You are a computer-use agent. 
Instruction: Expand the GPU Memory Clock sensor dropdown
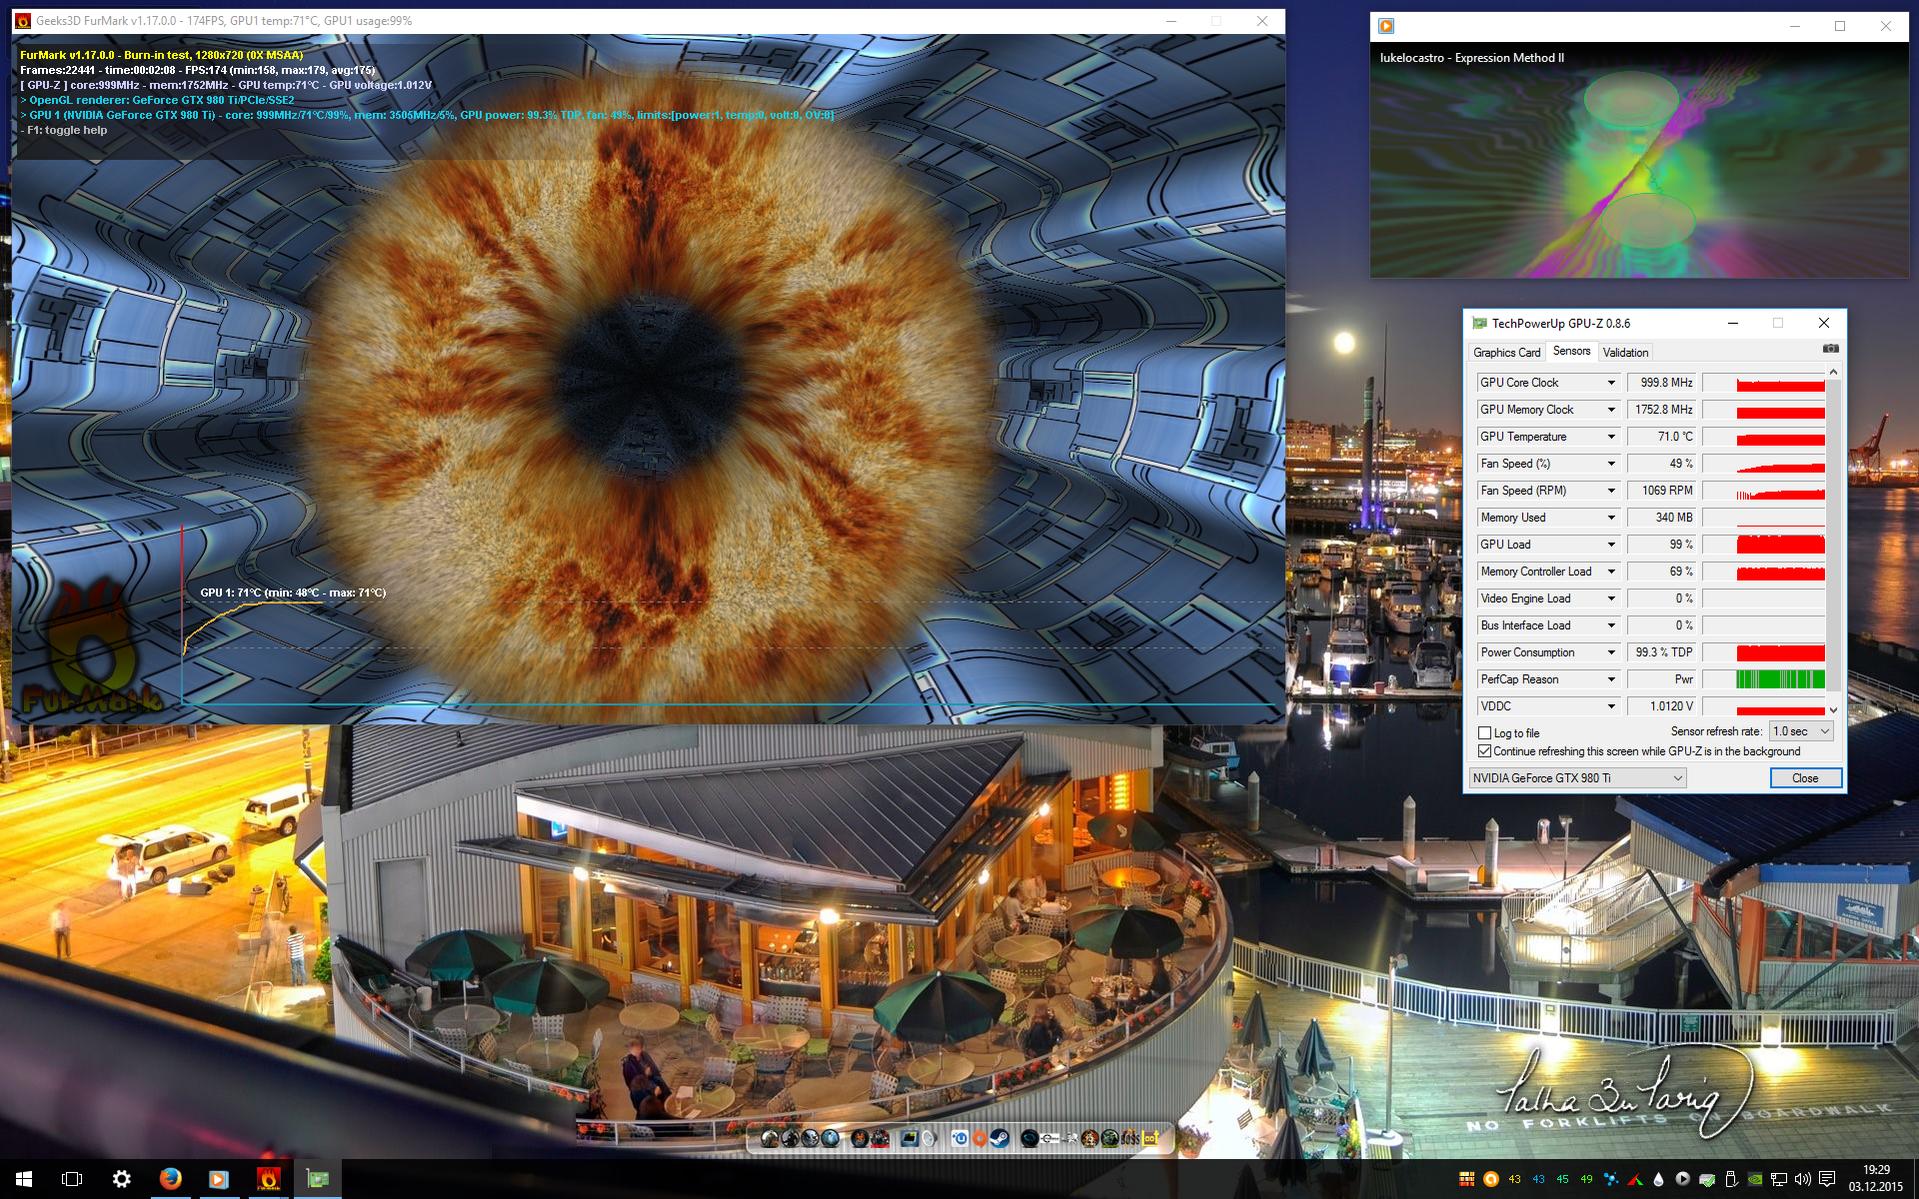(1611, 410)
